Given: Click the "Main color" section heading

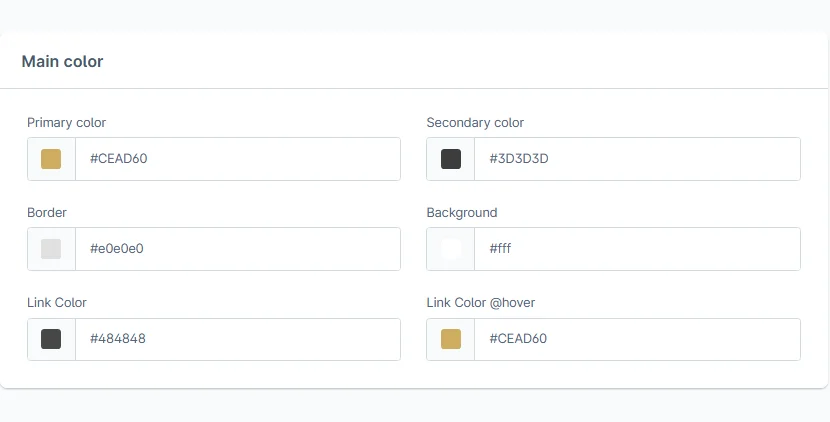Looking at the screenshot, I should pyautogui.click(x=62, y=62).
